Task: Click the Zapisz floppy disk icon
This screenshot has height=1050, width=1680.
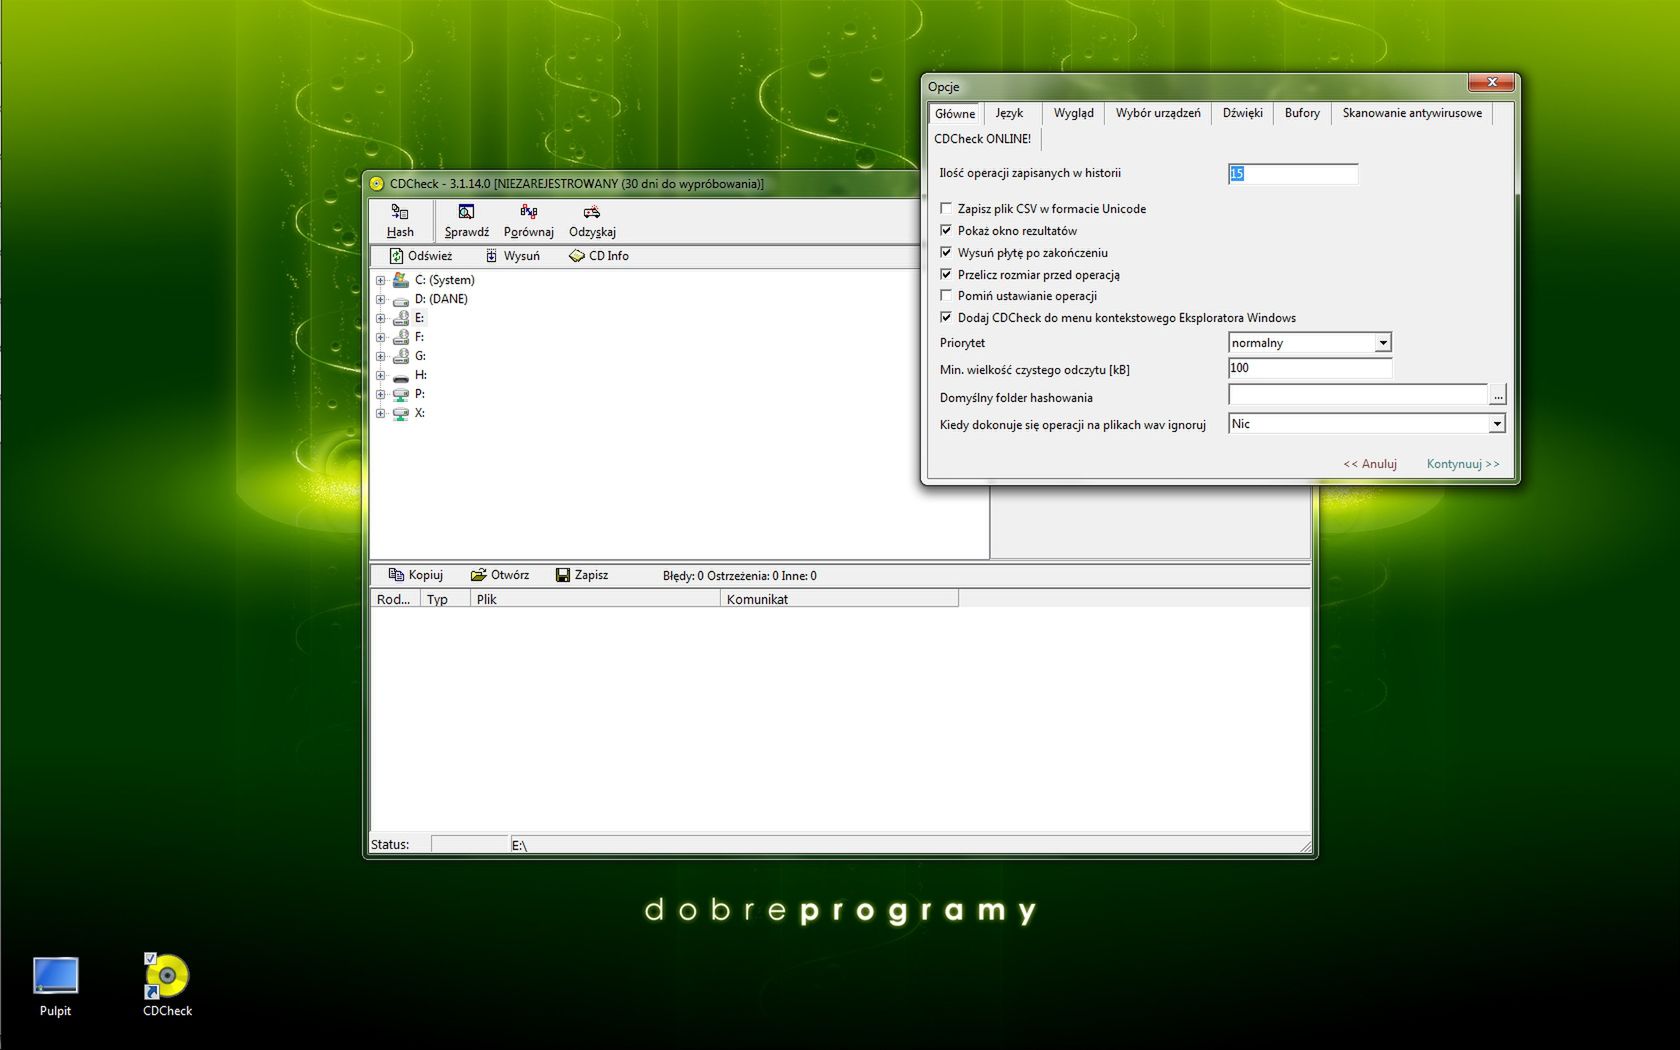Action: click(x=563, y=575)
